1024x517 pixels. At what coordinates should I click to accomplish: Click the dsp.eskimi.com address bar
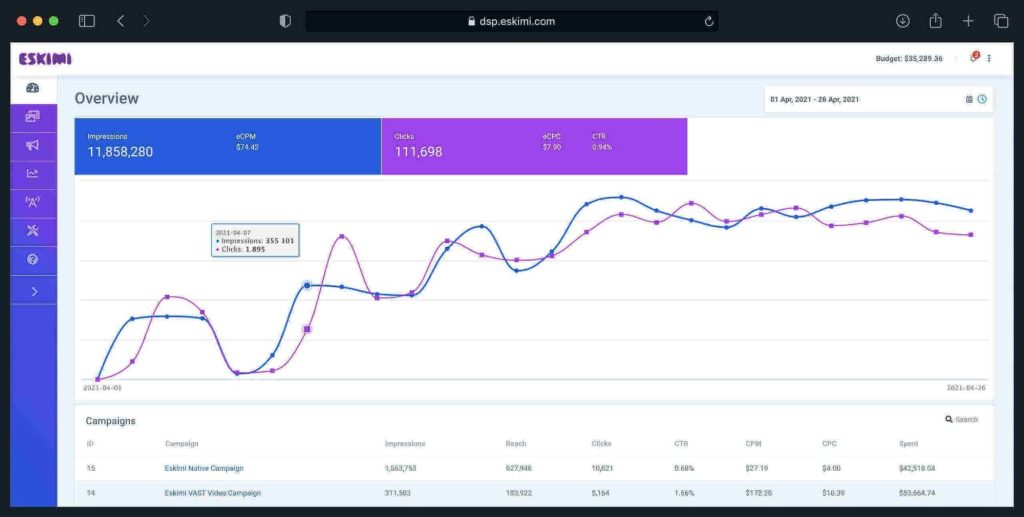click(511, 21)
